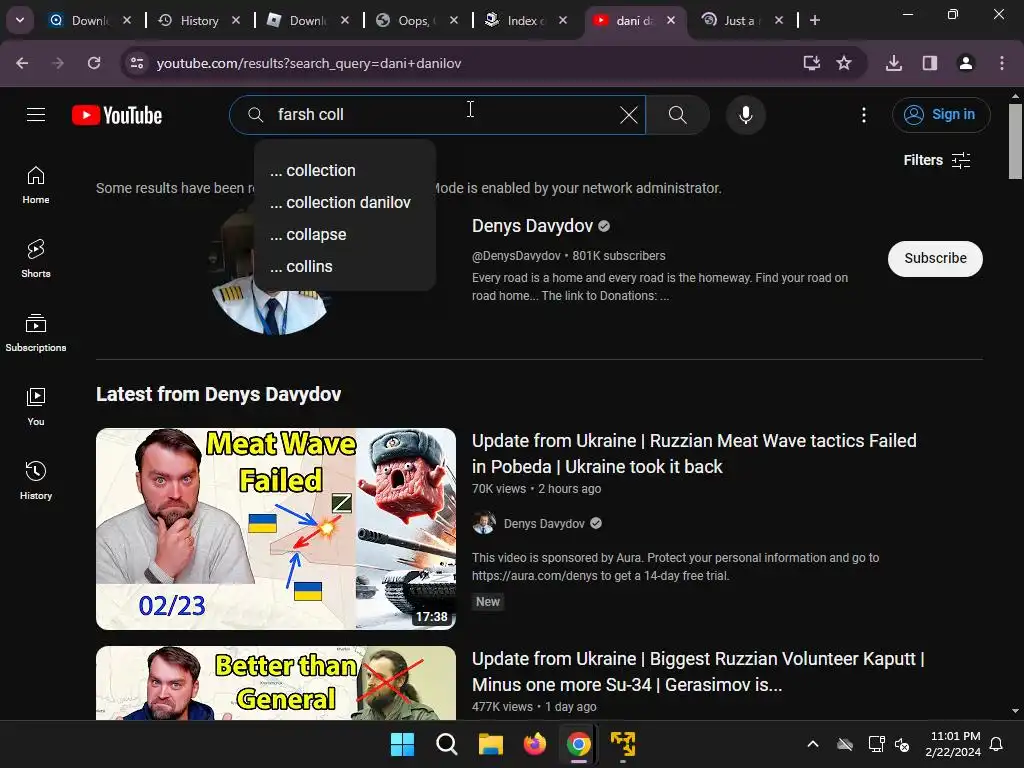Screen dimensions: 1024x768
Task: Open File Explorer from taskbar
Action: [x=490, y=744]
